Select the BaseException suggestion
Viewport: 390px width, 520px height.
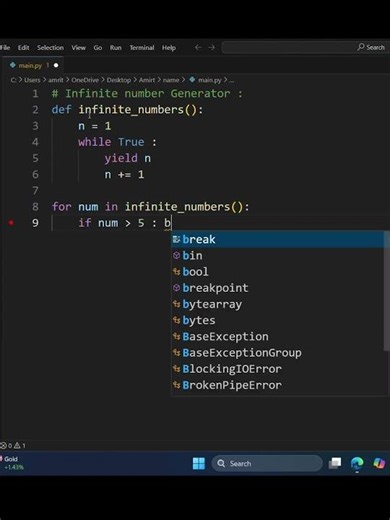pos(277,337)
